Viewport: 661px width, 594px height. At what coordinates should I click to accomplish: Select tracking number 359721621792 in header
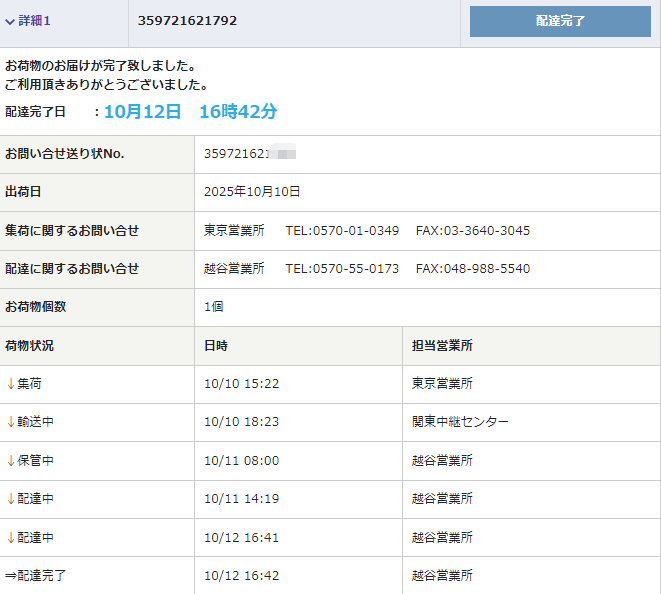click(187, 21)
